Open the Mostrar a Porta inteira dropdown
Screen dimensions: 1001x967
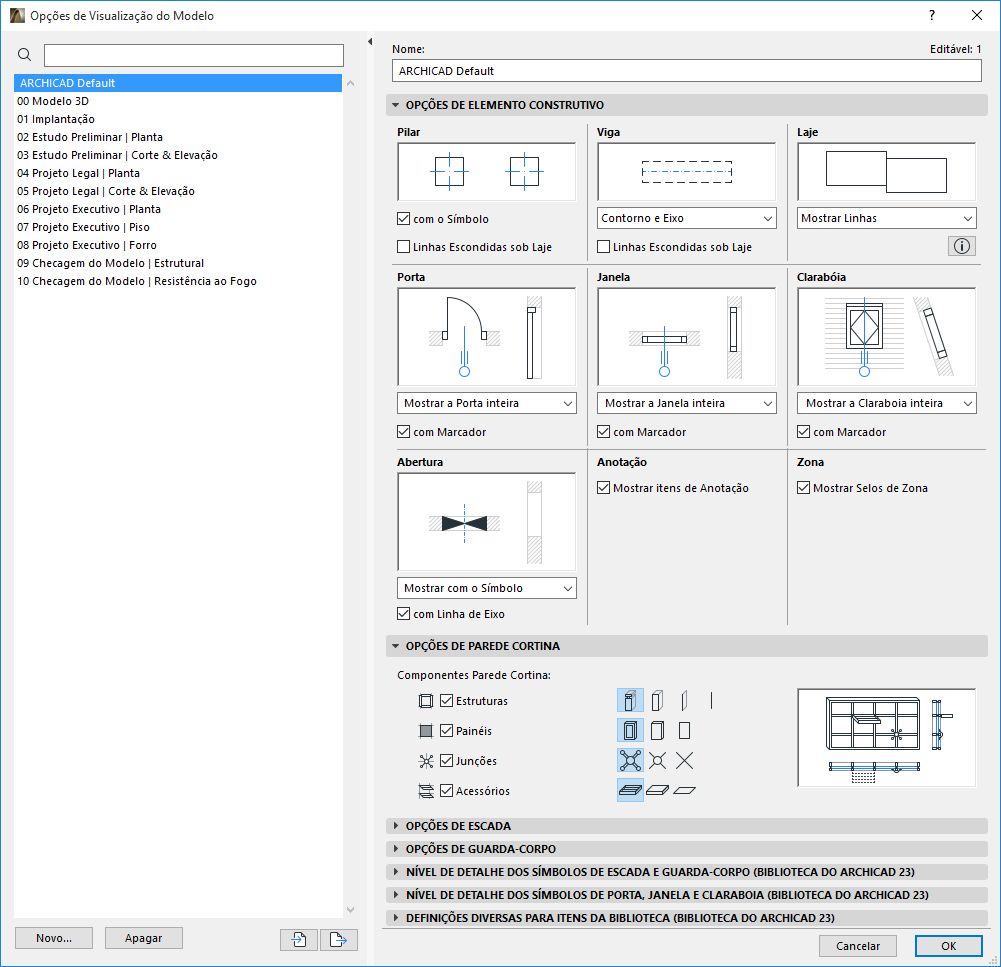(x=486, y=402)
